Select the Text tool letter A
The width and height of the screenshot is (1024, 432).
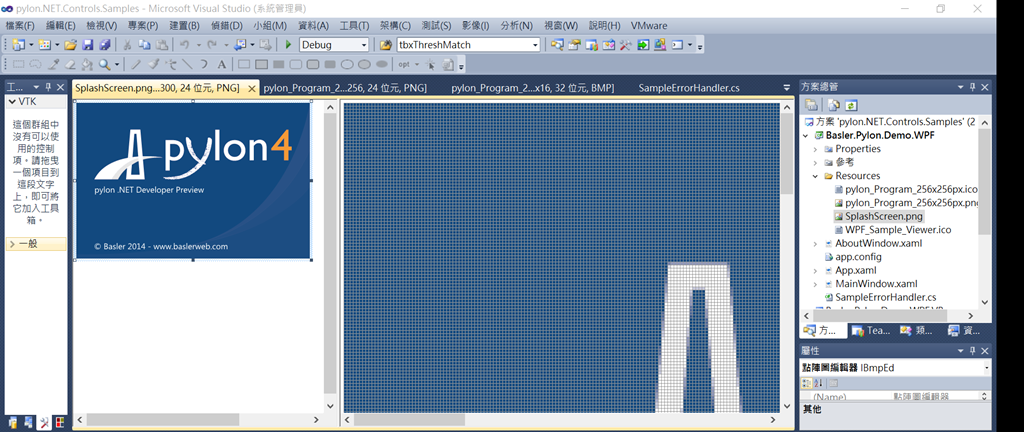(221, 64)
